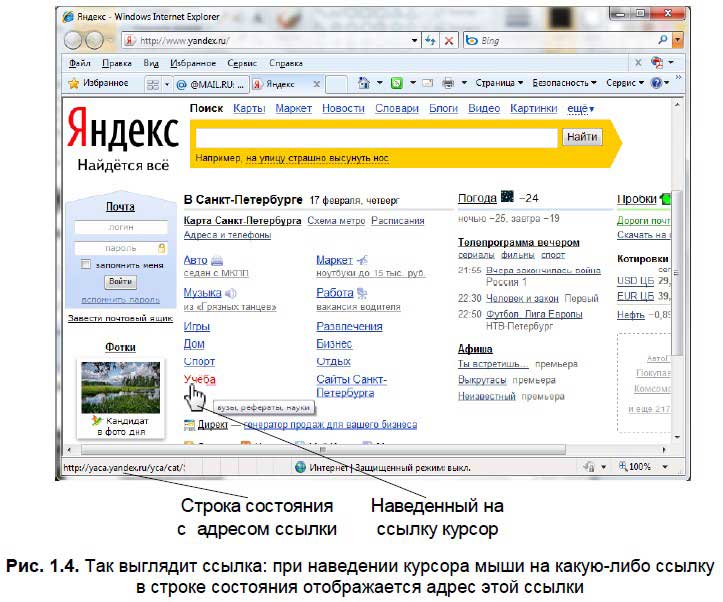Open the Учёба category link

[199, 379]
